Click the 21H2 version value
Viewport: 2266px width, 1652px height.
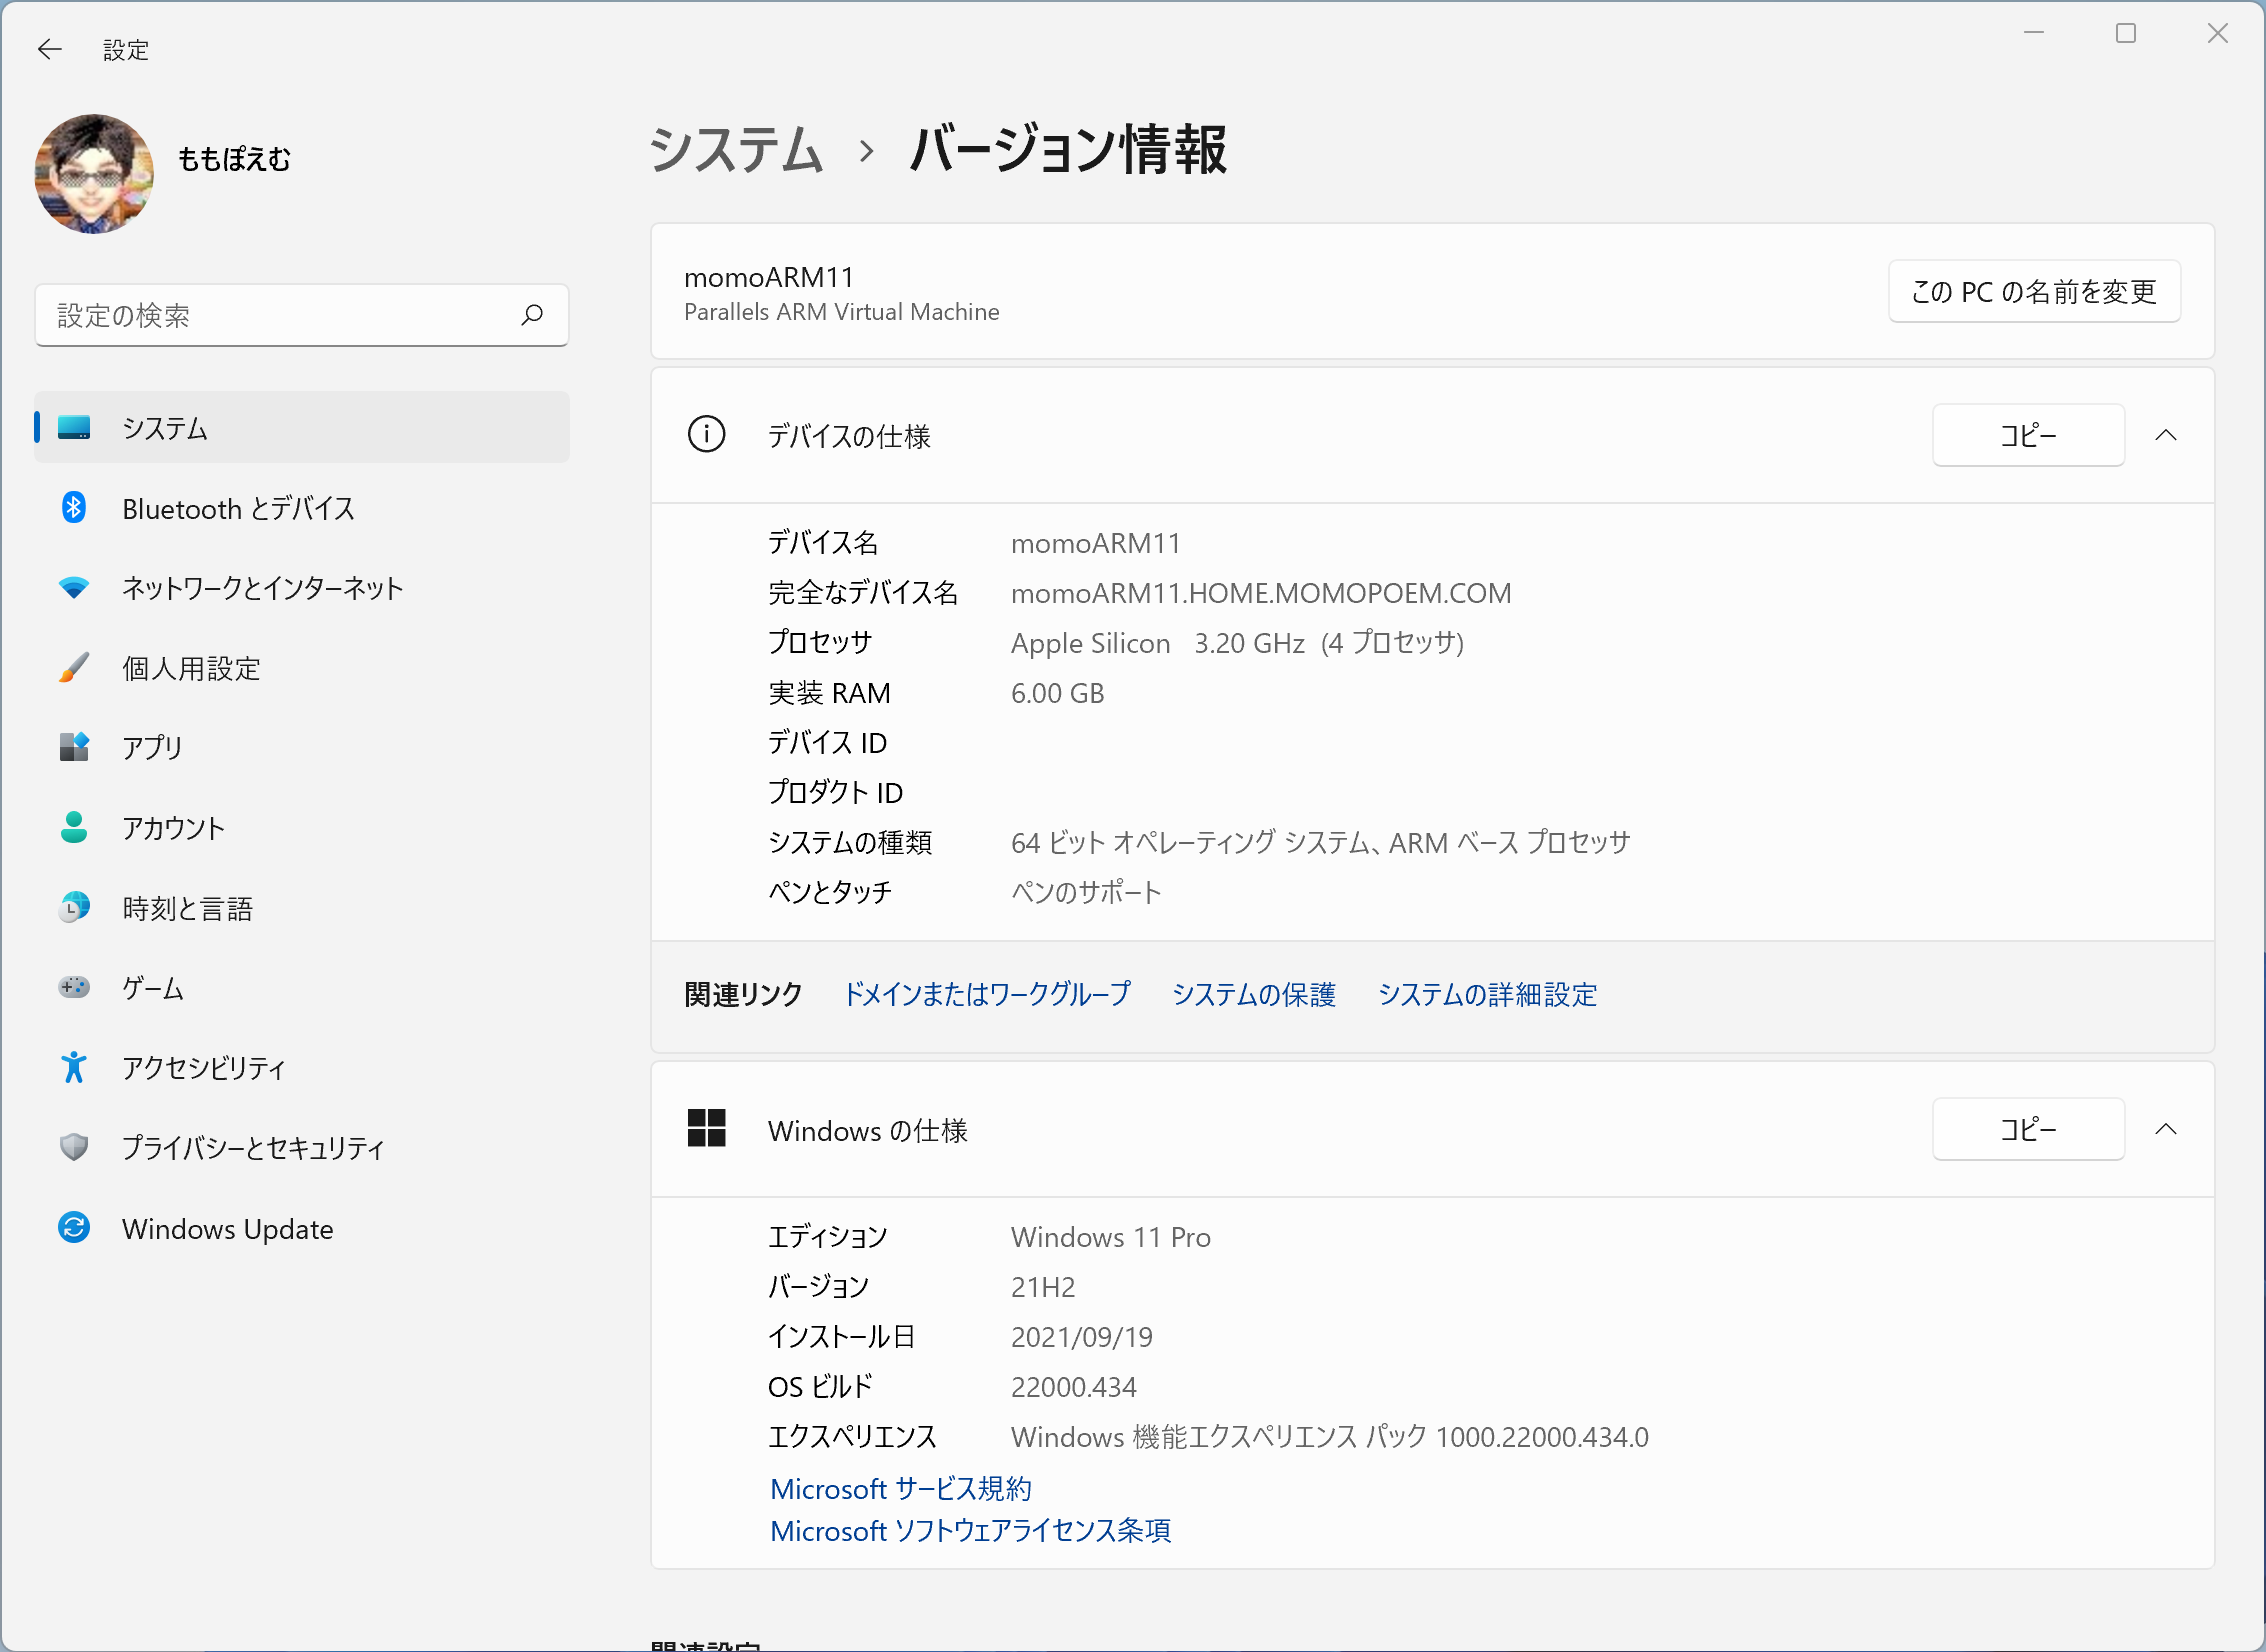tap(1042, 1287)
